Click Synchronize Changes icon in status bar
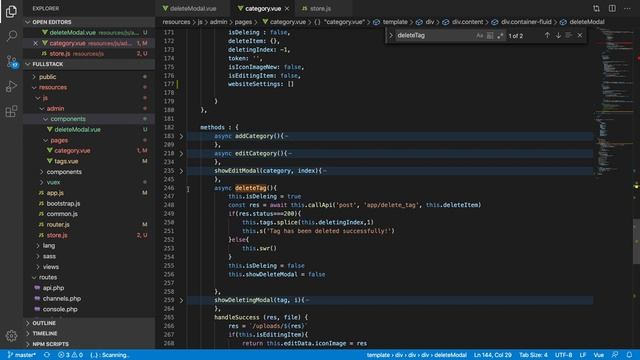Viewport: 640px width, 360px height. pos(47,355)
